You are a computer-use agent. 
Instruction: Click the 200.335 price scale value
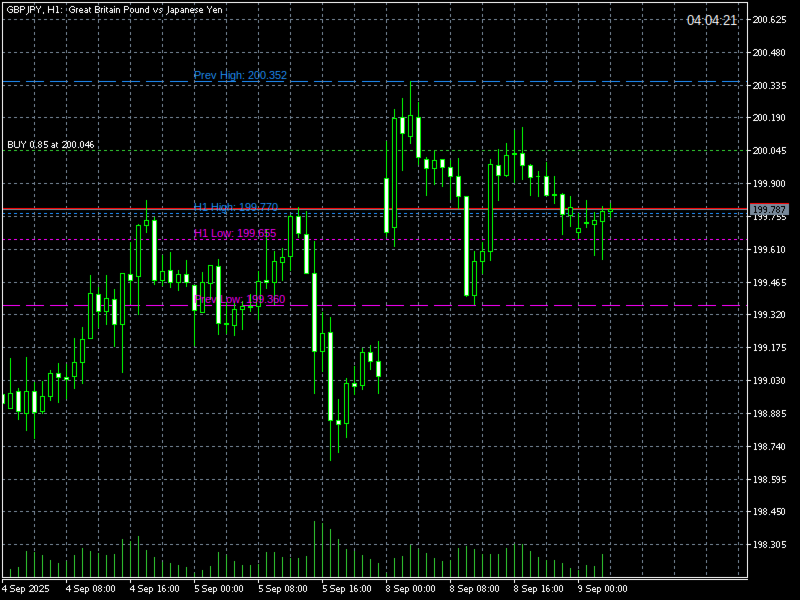click(x=769, y=86)
